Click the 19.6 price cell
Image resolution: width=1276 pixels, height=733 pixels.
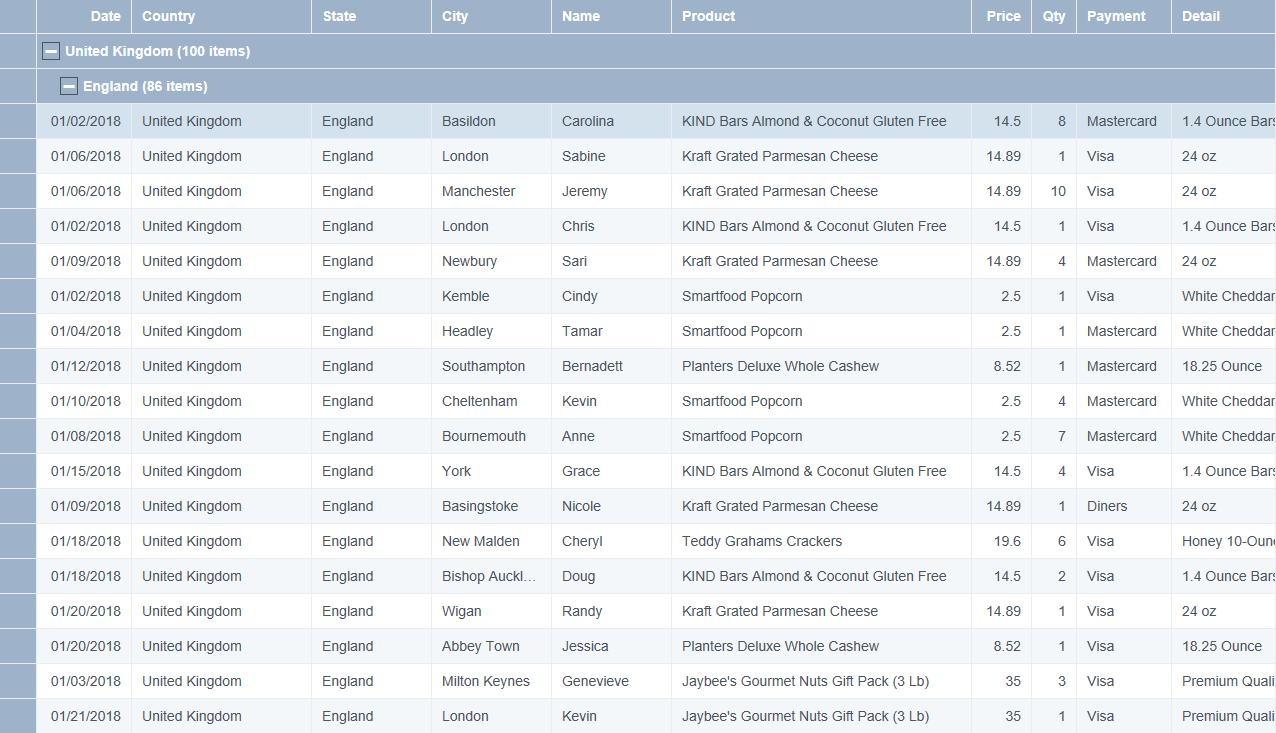1001,541
